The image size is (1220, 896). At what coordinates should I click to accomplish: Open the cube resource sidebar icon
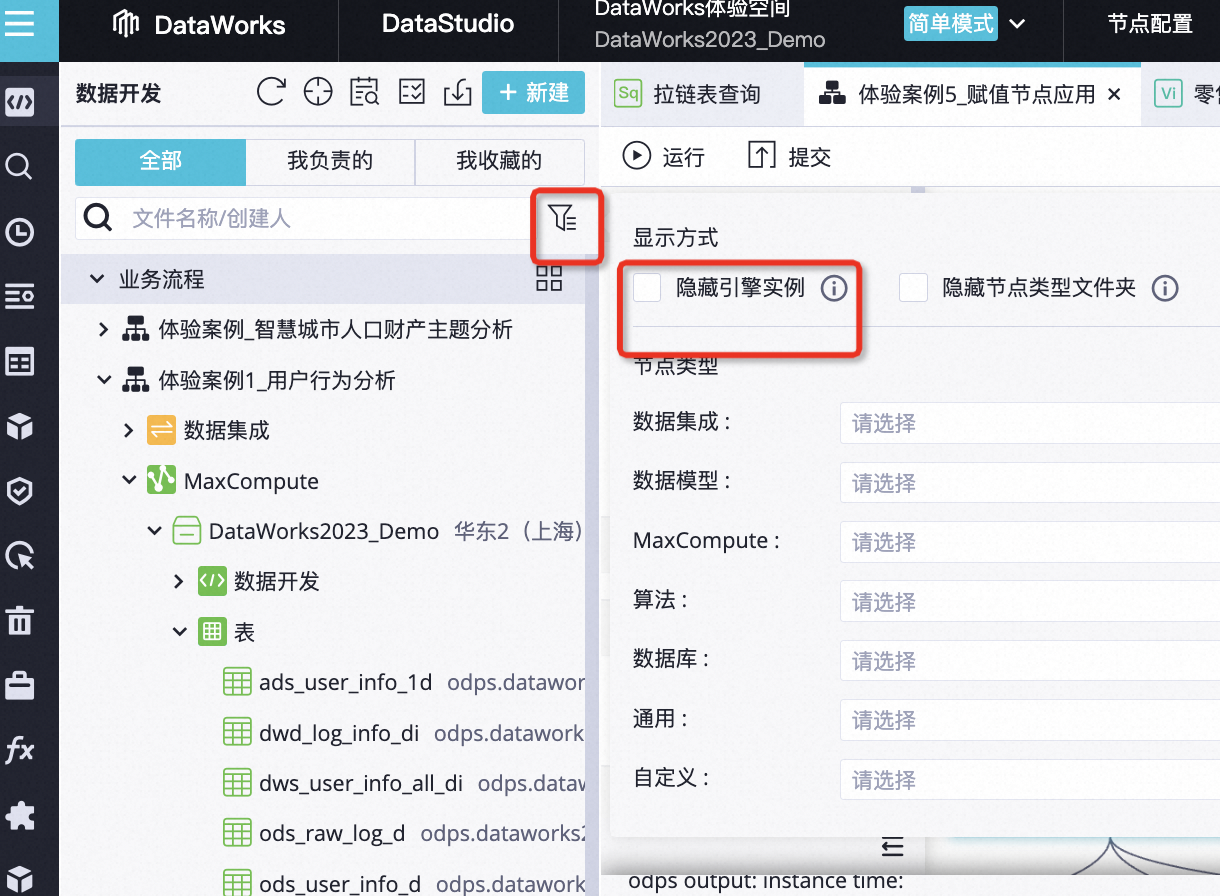pyautogui.click(x=20, y=427)
